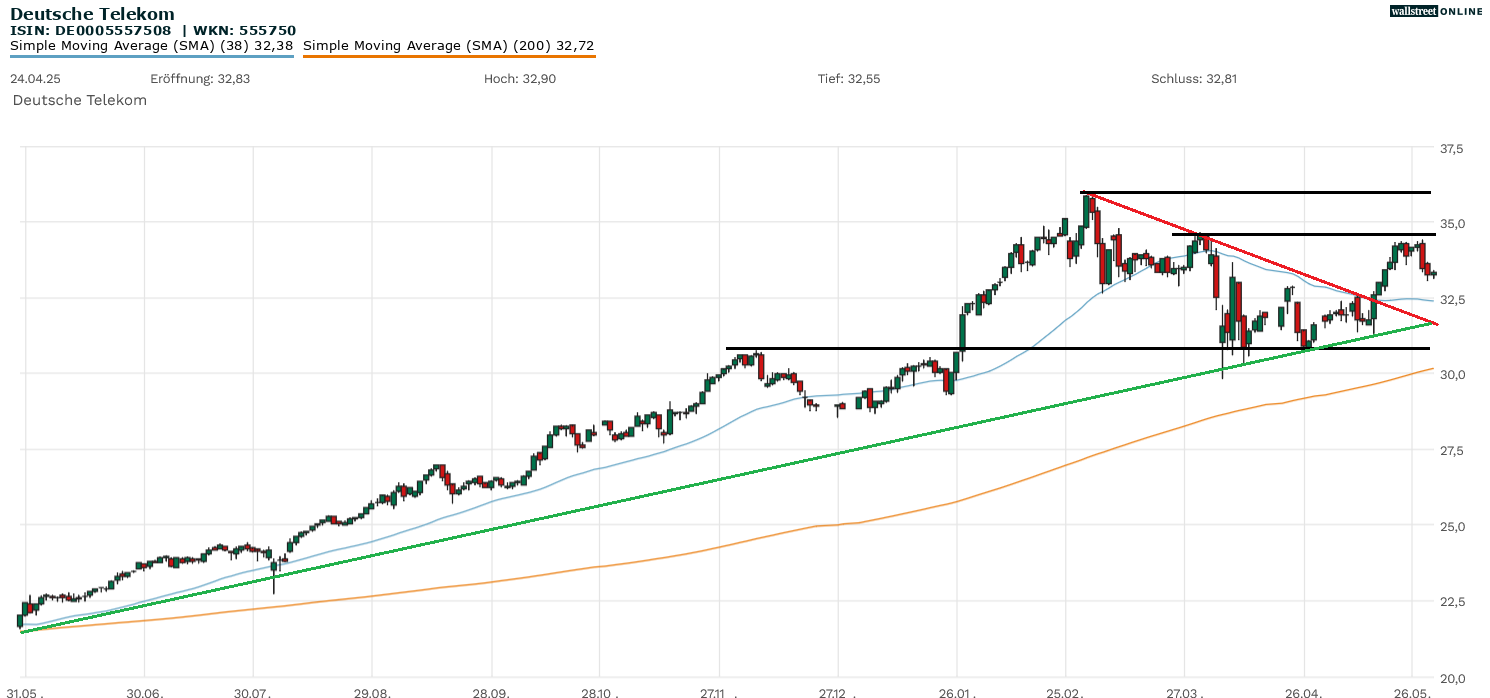This screenshot has height=698, width=1490.
Task: Toggle the SMA (38) legend entry
Action: (x=151, y=45)
